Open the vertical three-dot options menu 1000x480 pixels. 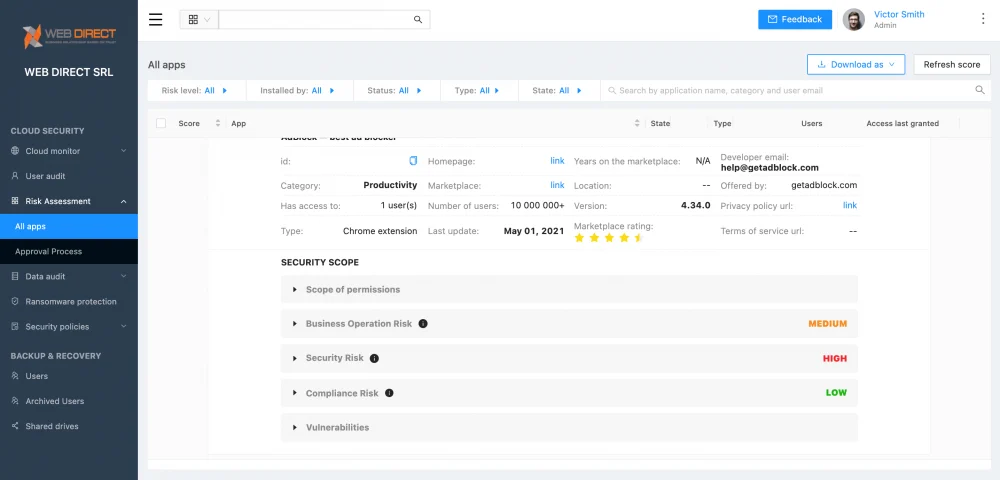click(x=983, y=19)
